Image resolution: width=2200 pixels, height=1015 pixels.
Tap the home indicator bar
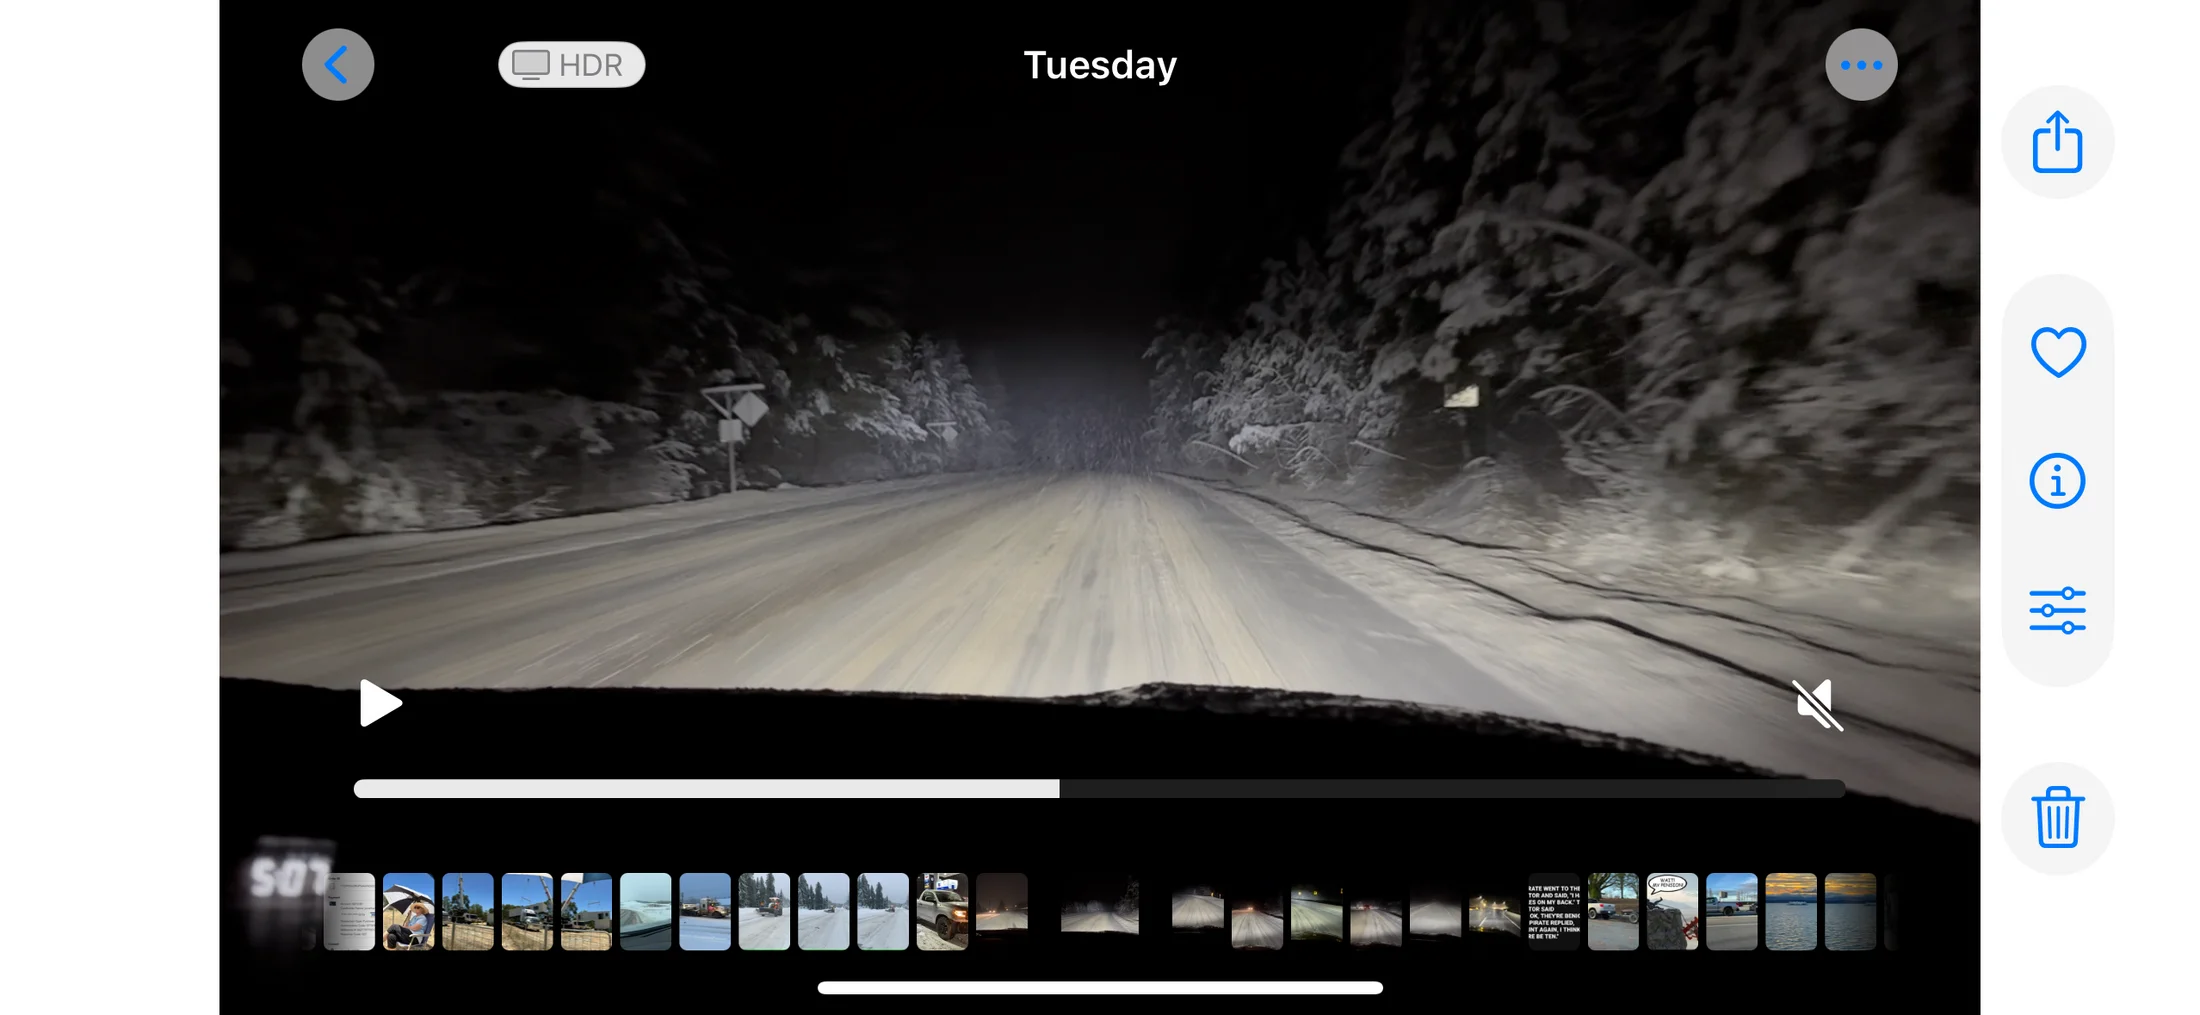pyautogui.click(x=1099, y=988)
